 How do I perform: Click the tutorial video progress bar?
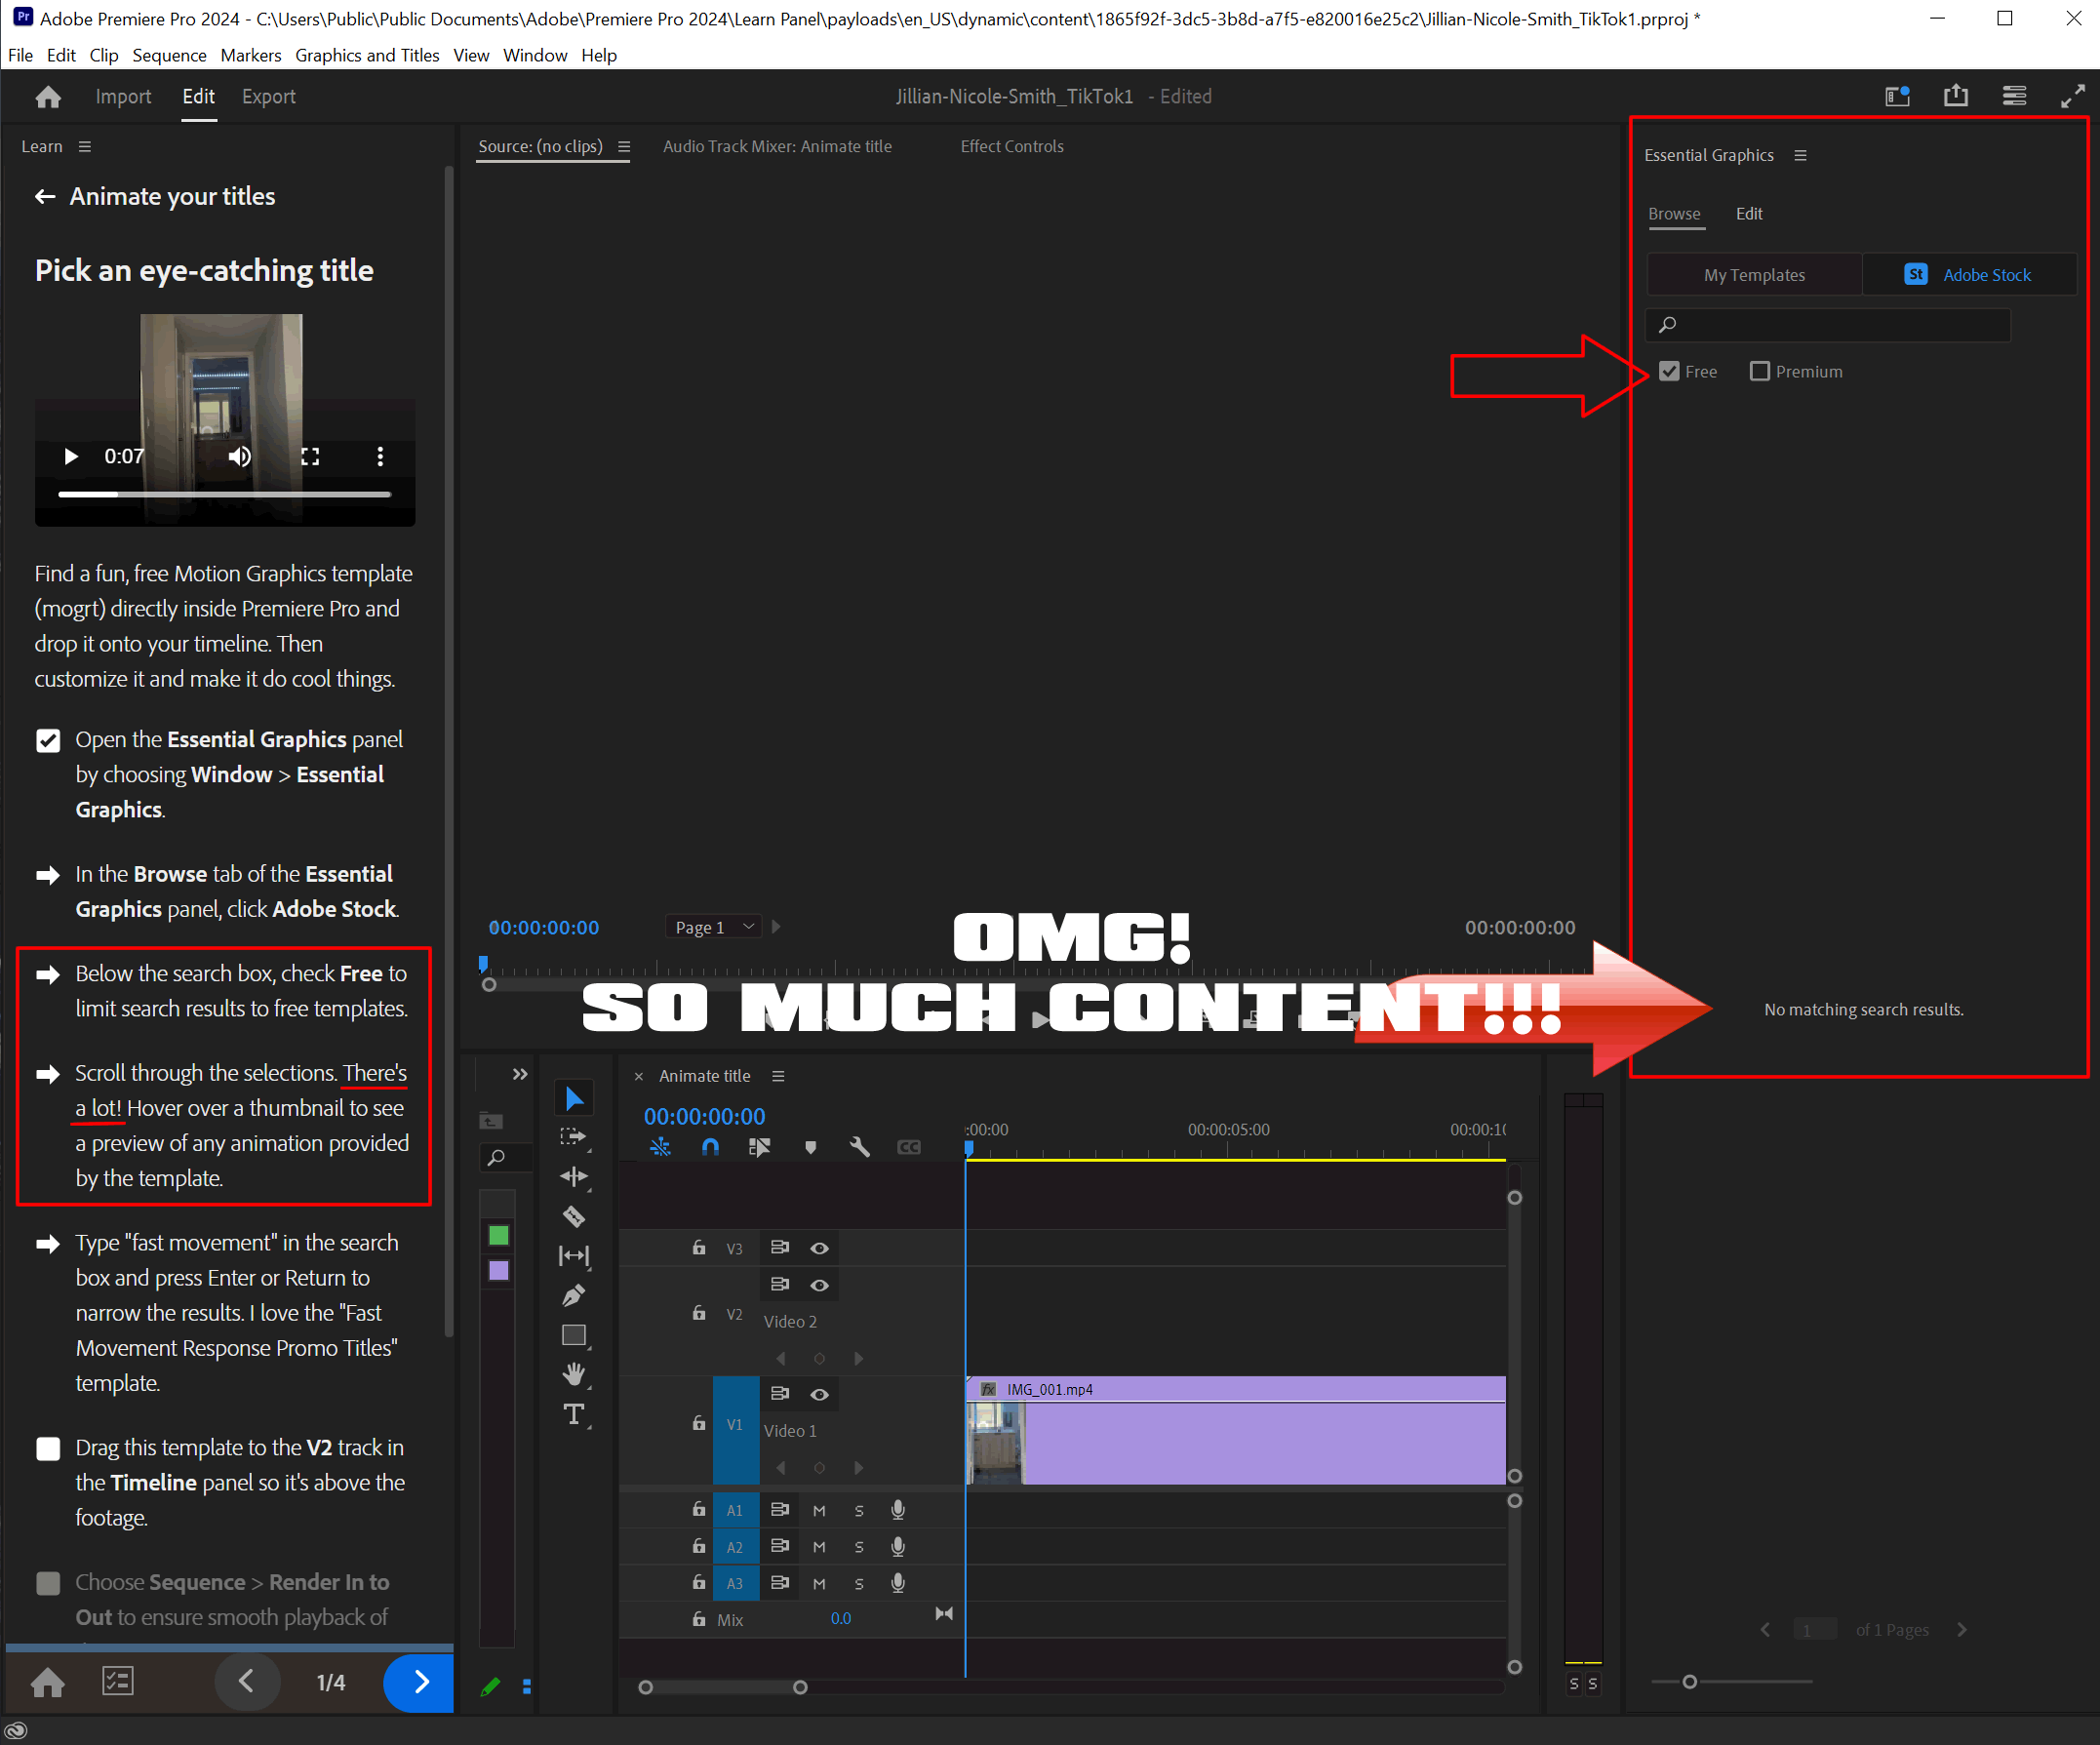224,494
